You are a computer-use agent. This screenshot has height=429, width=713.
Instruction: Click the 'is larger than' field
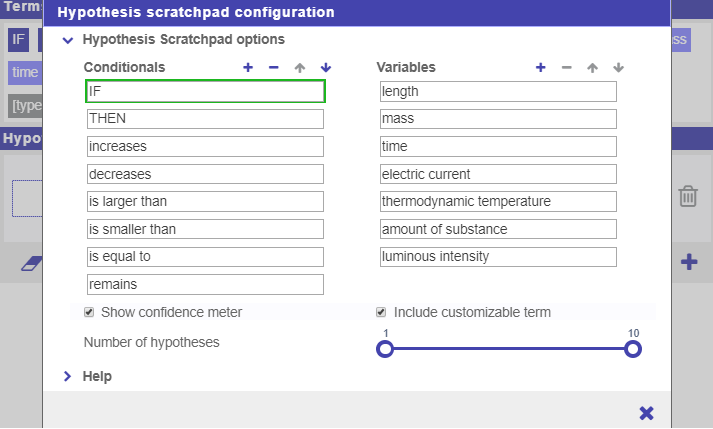205,201
